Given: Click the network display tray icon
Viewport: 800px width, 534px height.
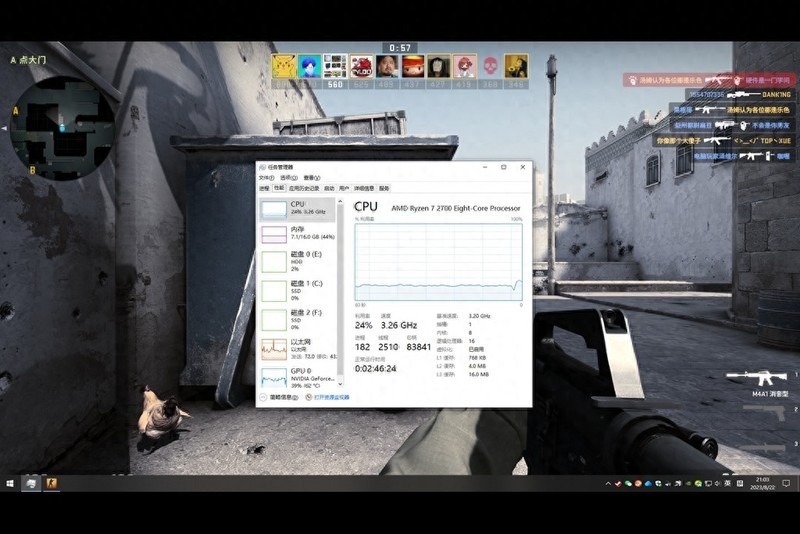Looking at the screenshot, I should [x=708, y=484].
